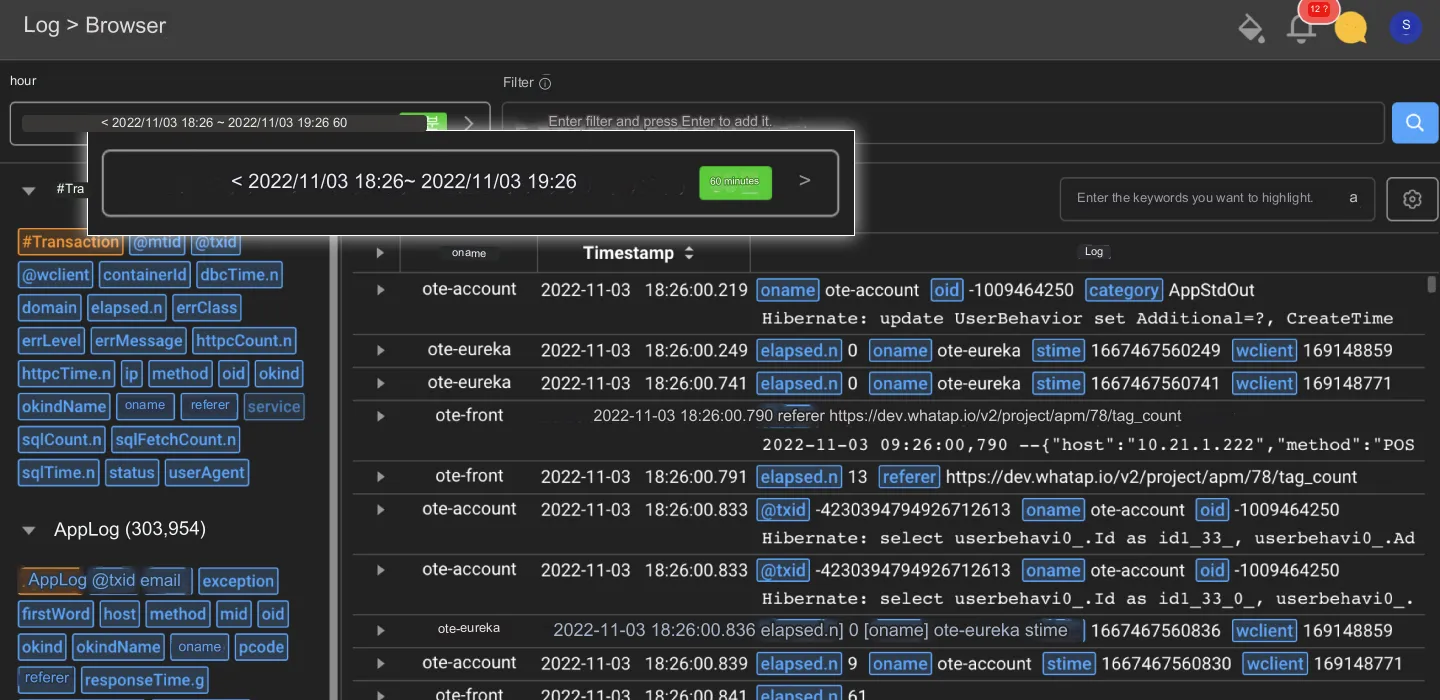Select the exception tag
This screenshot has height=700, width=1440.
[238, 581]
